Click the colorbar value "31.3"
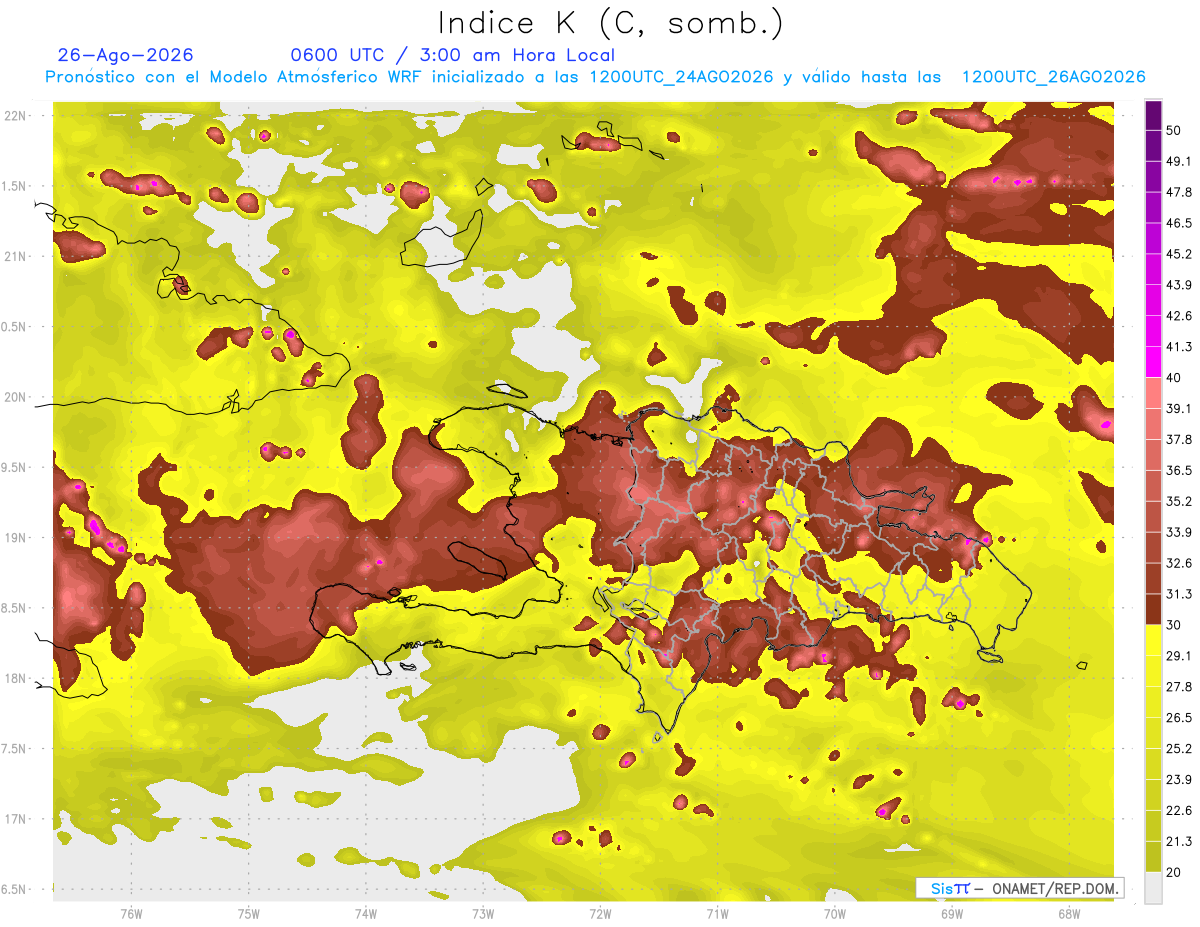 coord(1178,594)
